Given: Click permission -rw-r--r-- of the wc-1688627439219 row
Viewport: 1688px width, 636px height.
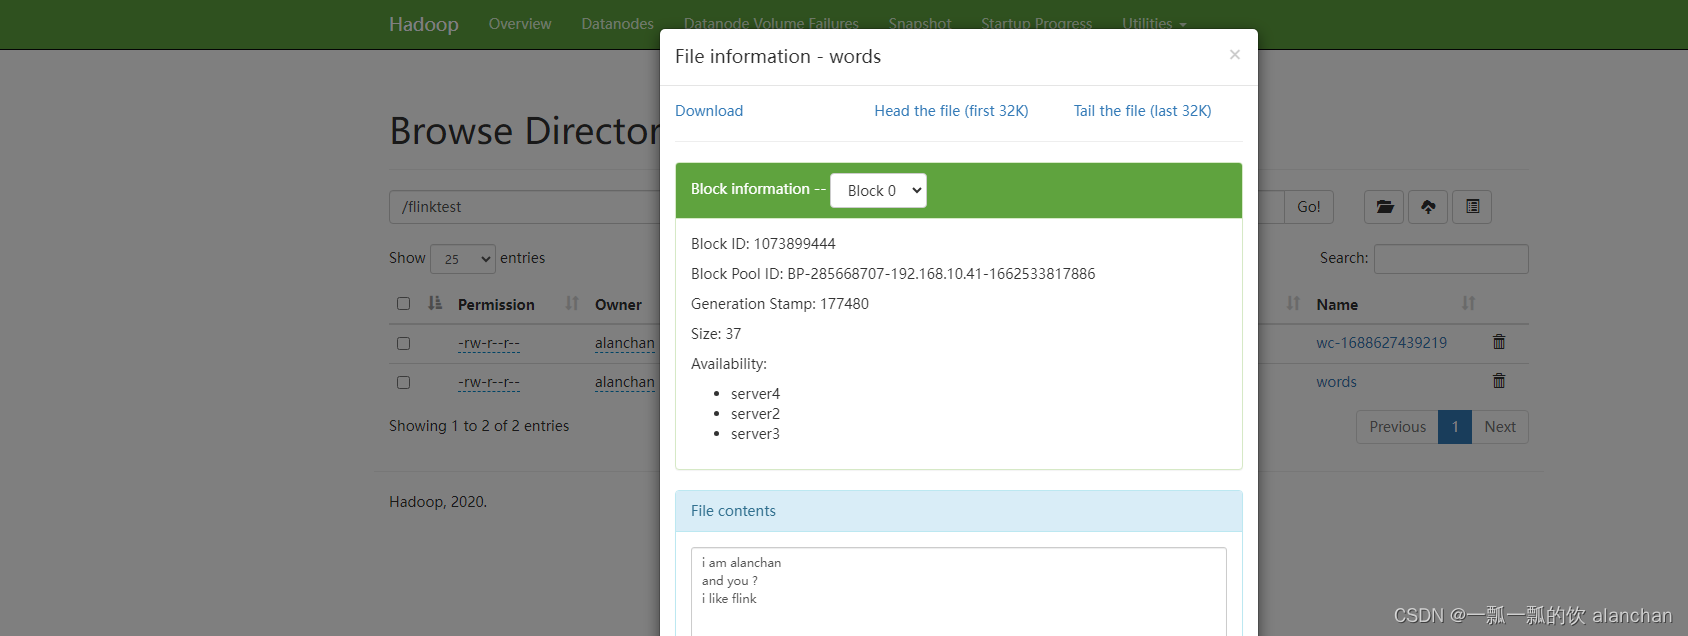Looking at the screenshot, I should click(x=489, y=343).
